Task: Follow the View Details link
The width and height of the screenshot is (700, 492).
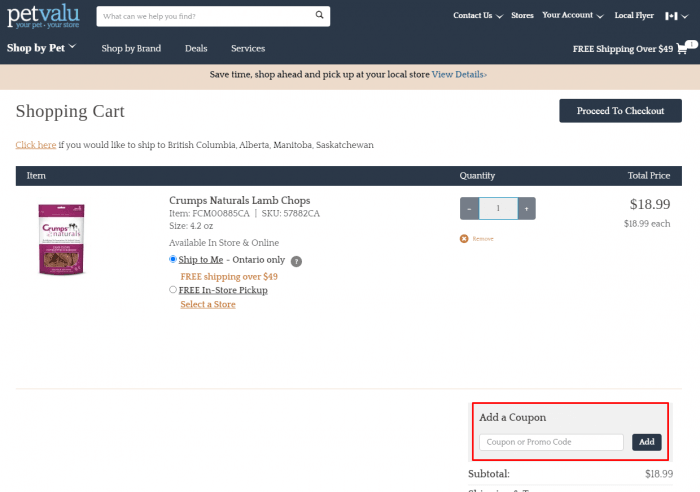Action: tap(459, 75)
